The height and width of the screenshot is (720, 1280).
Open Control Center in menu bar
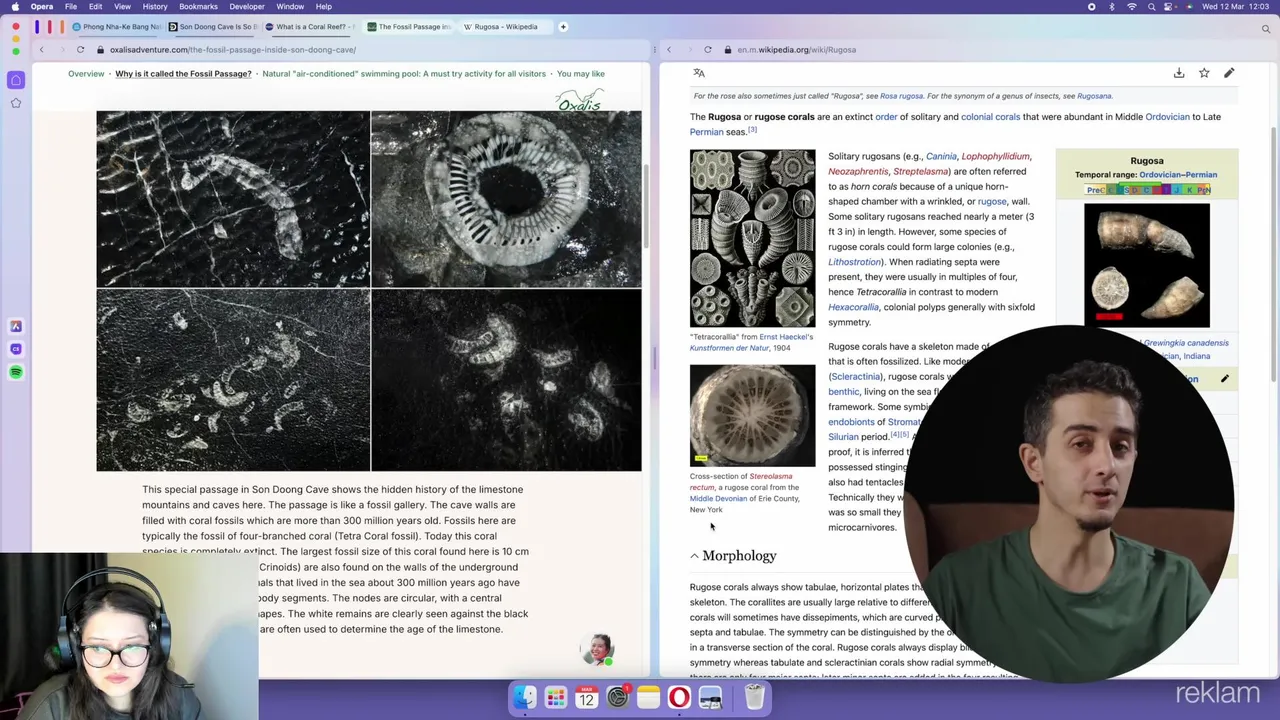point(1172,7)
